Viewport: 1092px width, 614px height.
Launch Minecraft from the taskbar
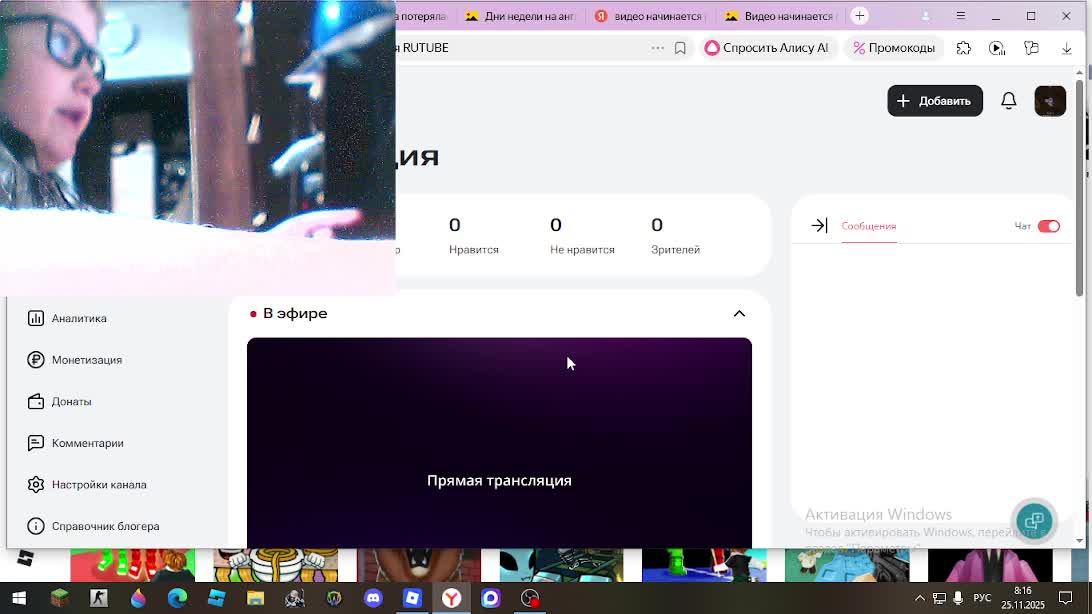click(x=59, y=598)
